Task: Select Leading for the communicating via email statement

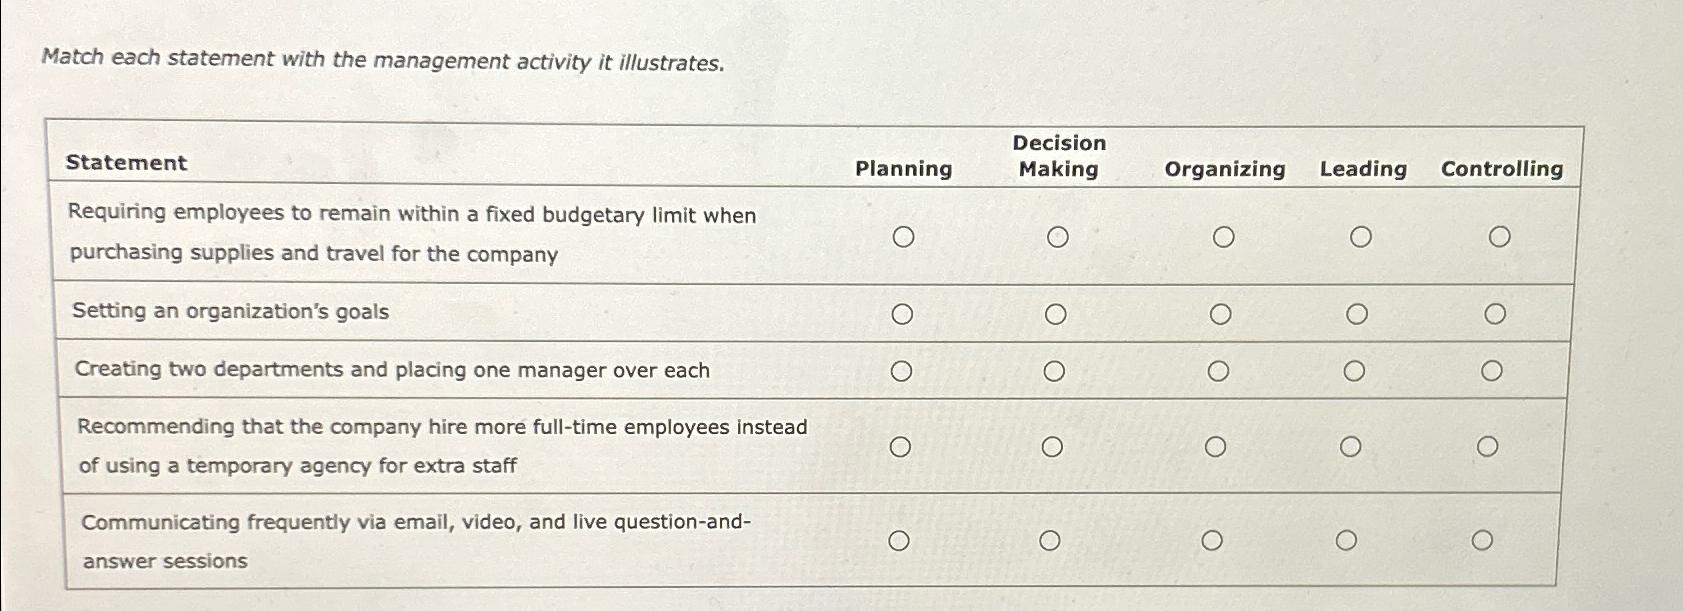Action: click(1348, 541)
